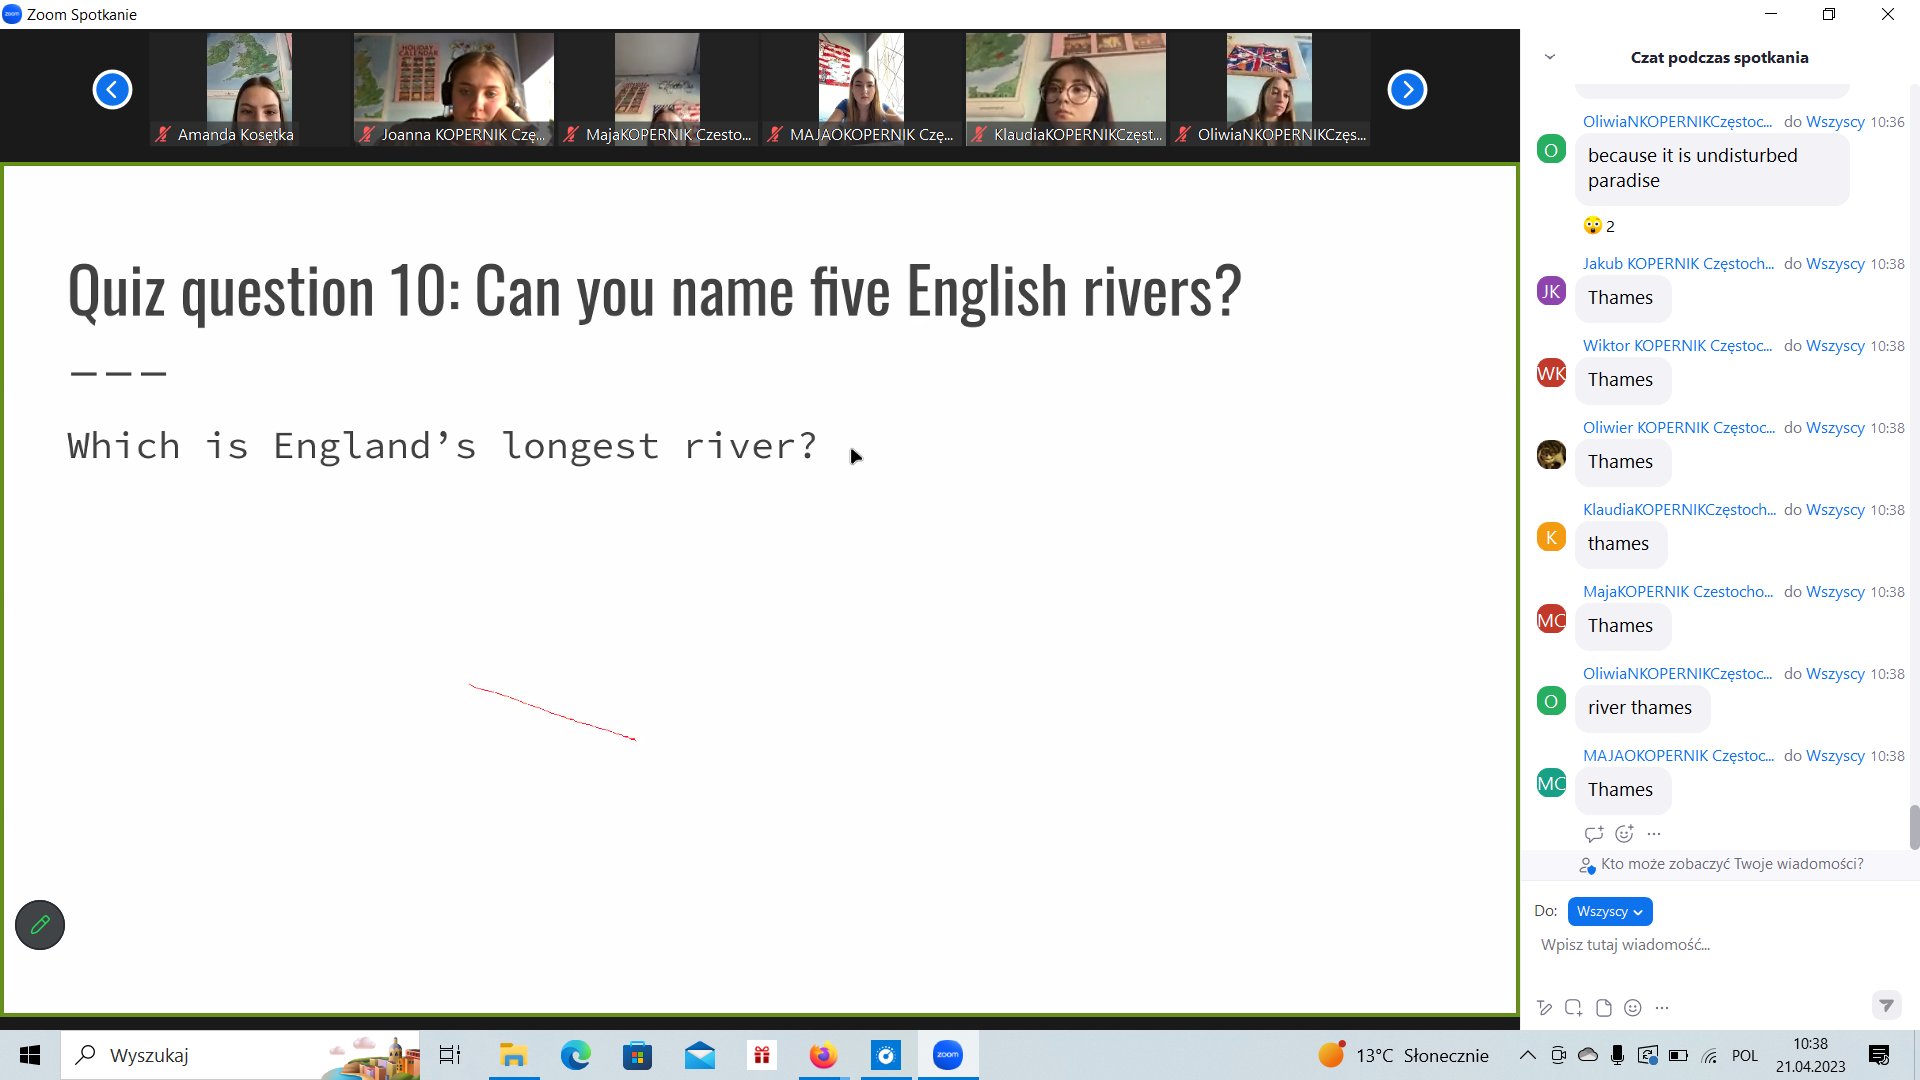Open Zoom from the Windows taskbar
The height and width of the screenshot is (1080, 1920).
pos(948,1055)
